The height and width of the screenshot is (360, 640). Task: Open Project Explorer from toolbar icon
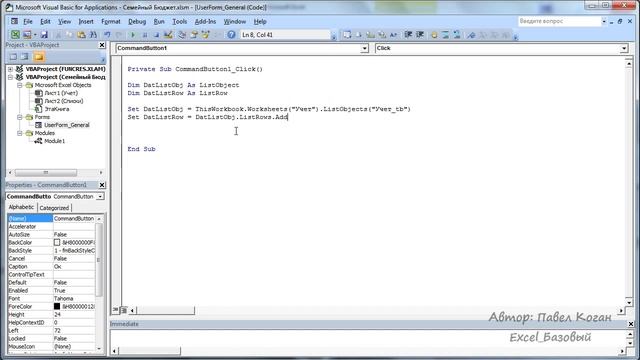(182, 35)
